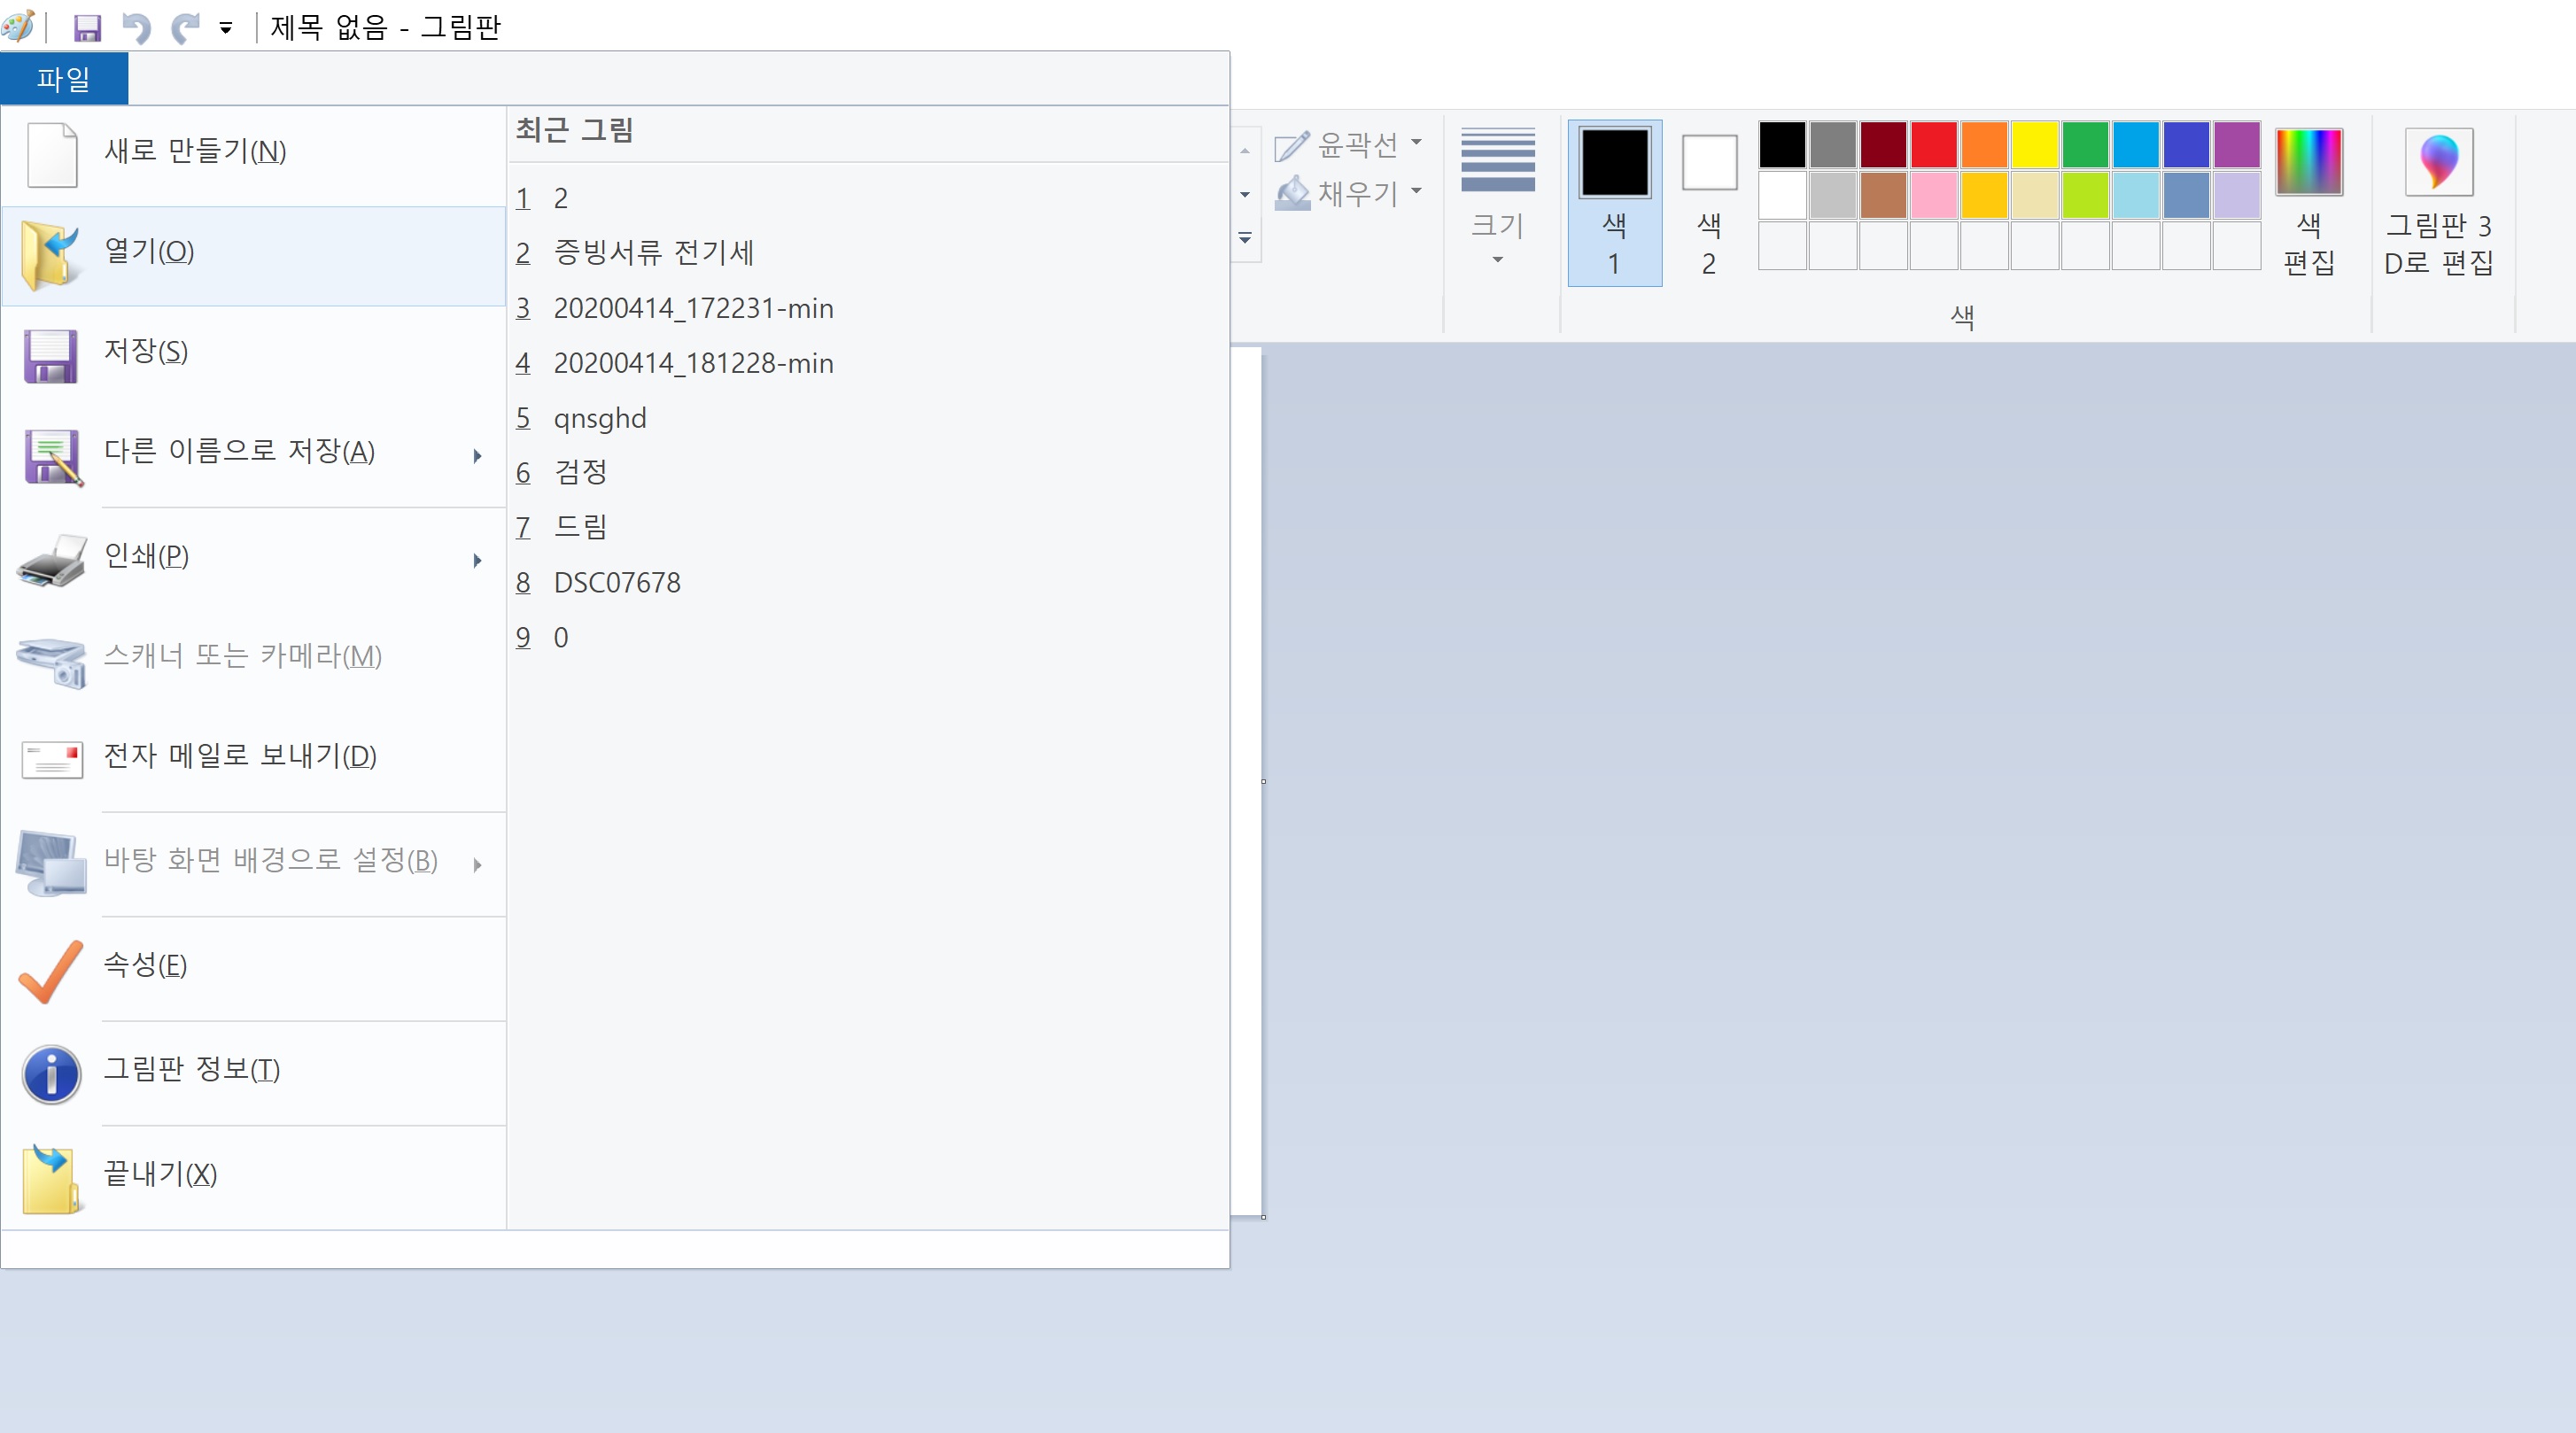This screenshot has height=1433, width=2576.
Task: Click the 저장(S) floppy disk icon
Action: click(50, 356)
